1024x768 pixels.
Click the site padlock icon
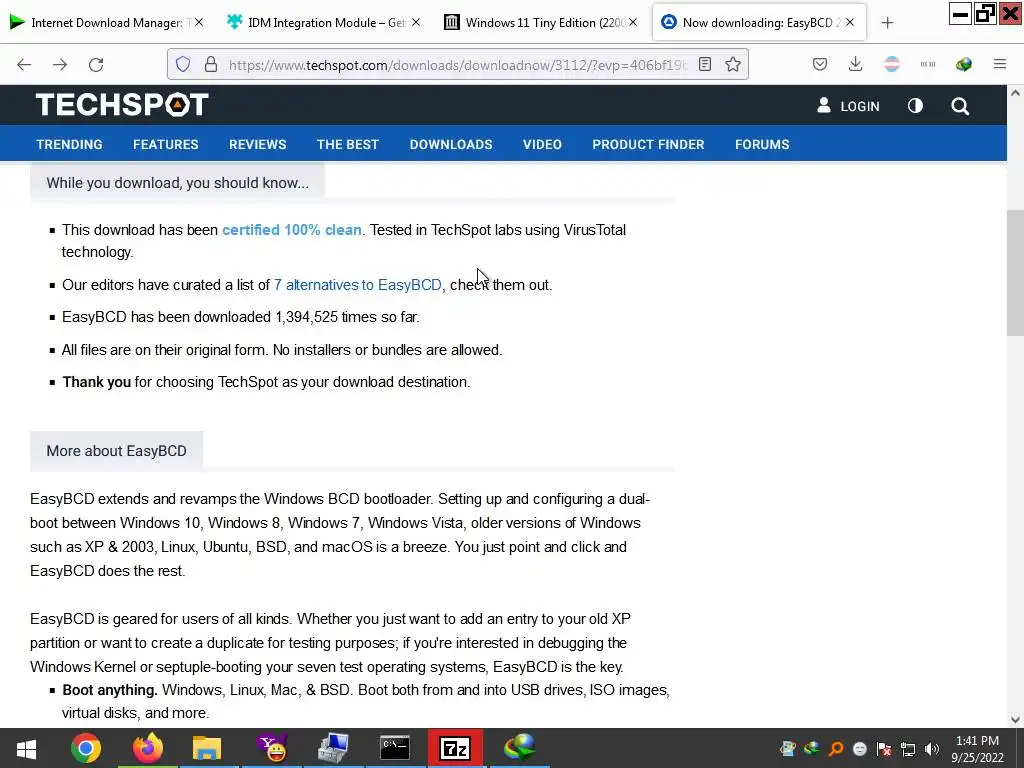(x=210, y=64)
